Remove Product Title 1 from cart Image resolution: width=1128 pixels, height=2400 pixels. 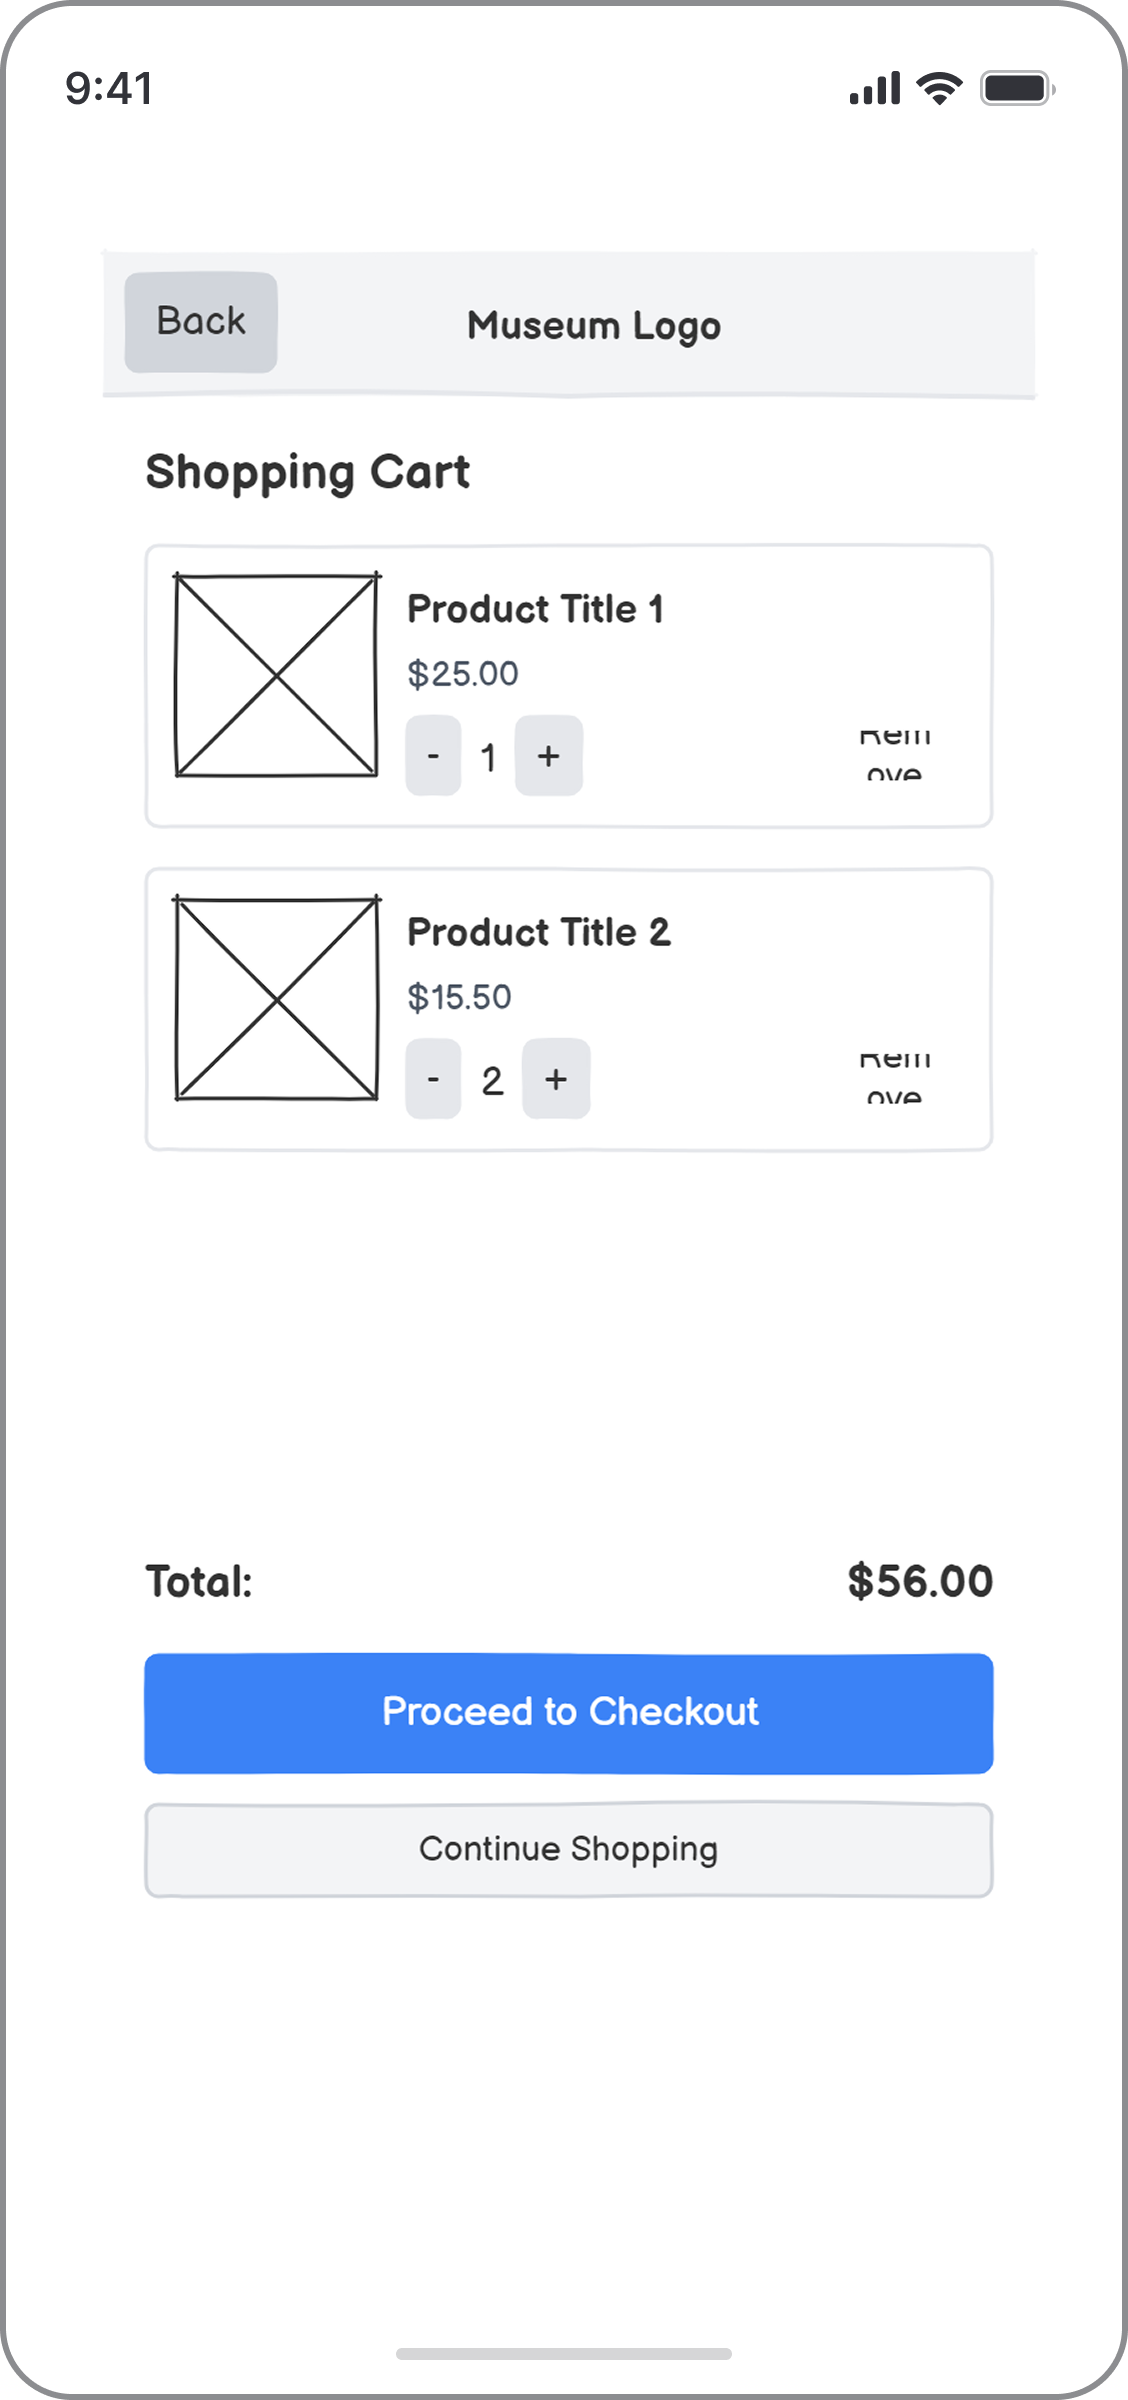895,755
